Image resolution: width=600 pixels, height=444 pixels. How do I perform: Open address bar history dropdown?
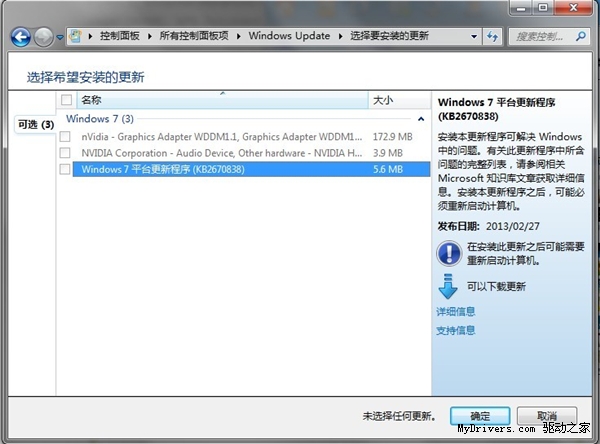474,36
